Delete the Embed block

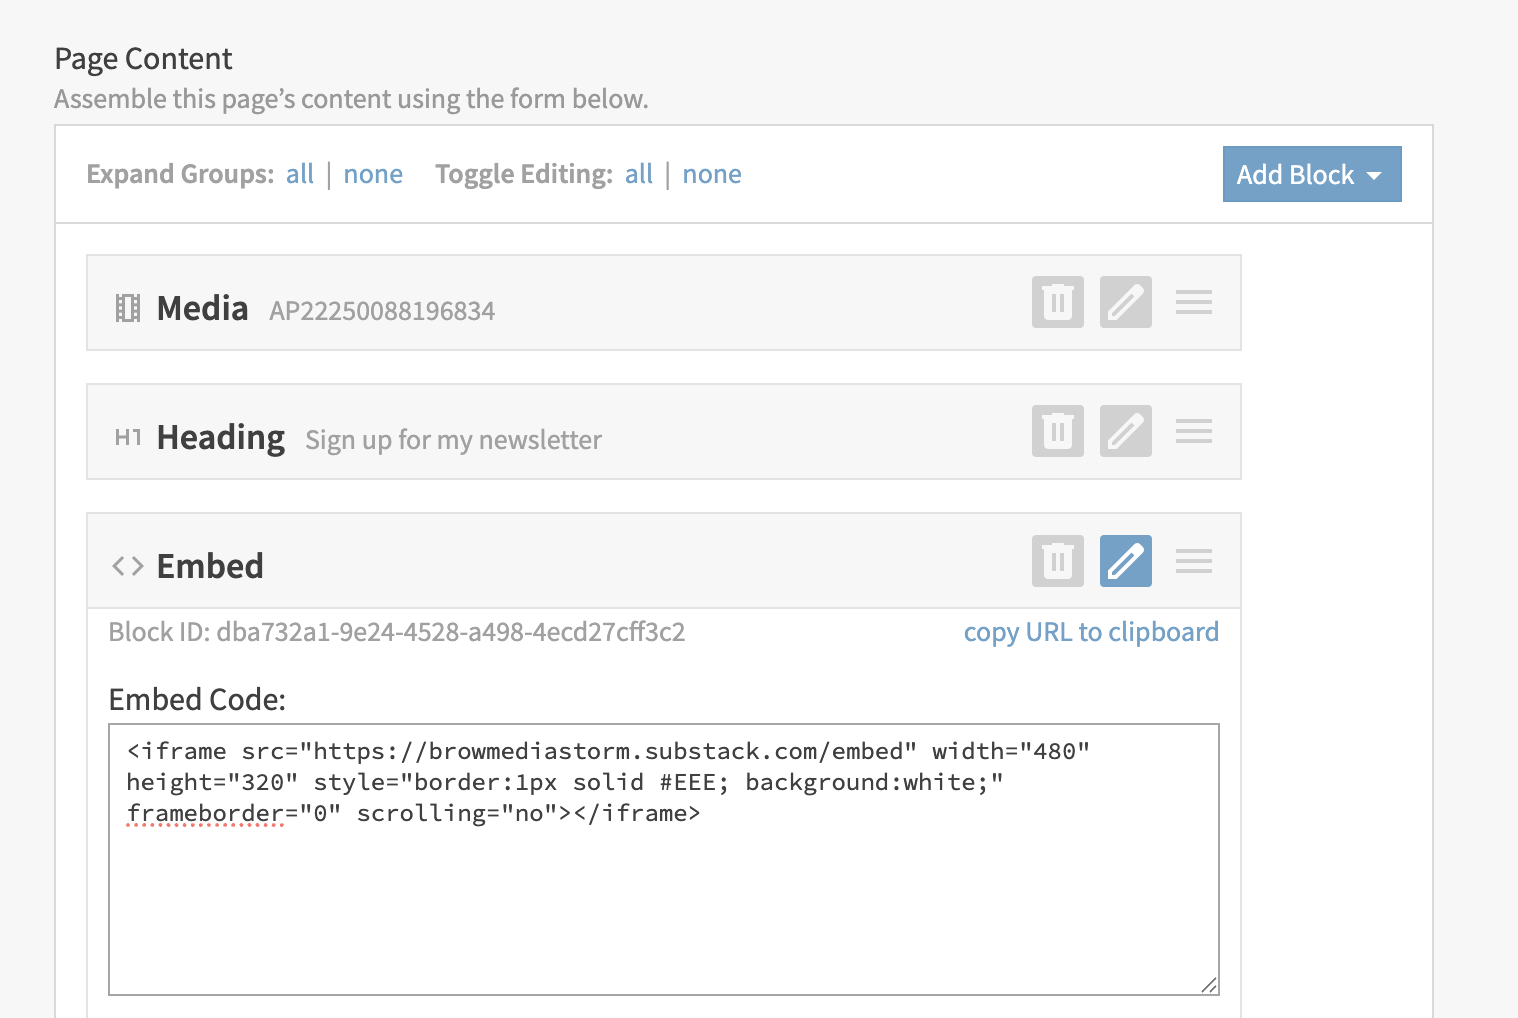click(x=1057, y=561)
